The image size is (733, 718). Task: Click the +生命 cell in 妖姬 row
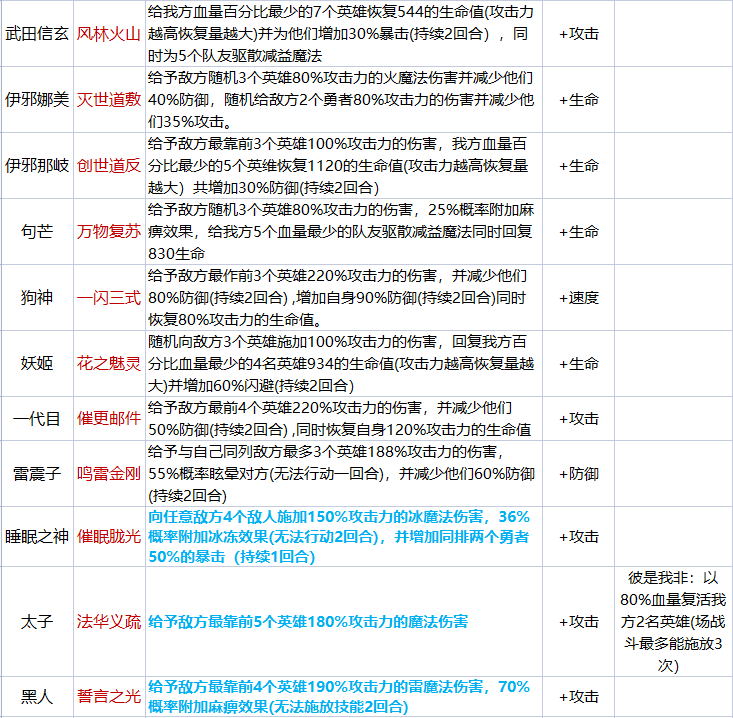(x=579, y=363)
